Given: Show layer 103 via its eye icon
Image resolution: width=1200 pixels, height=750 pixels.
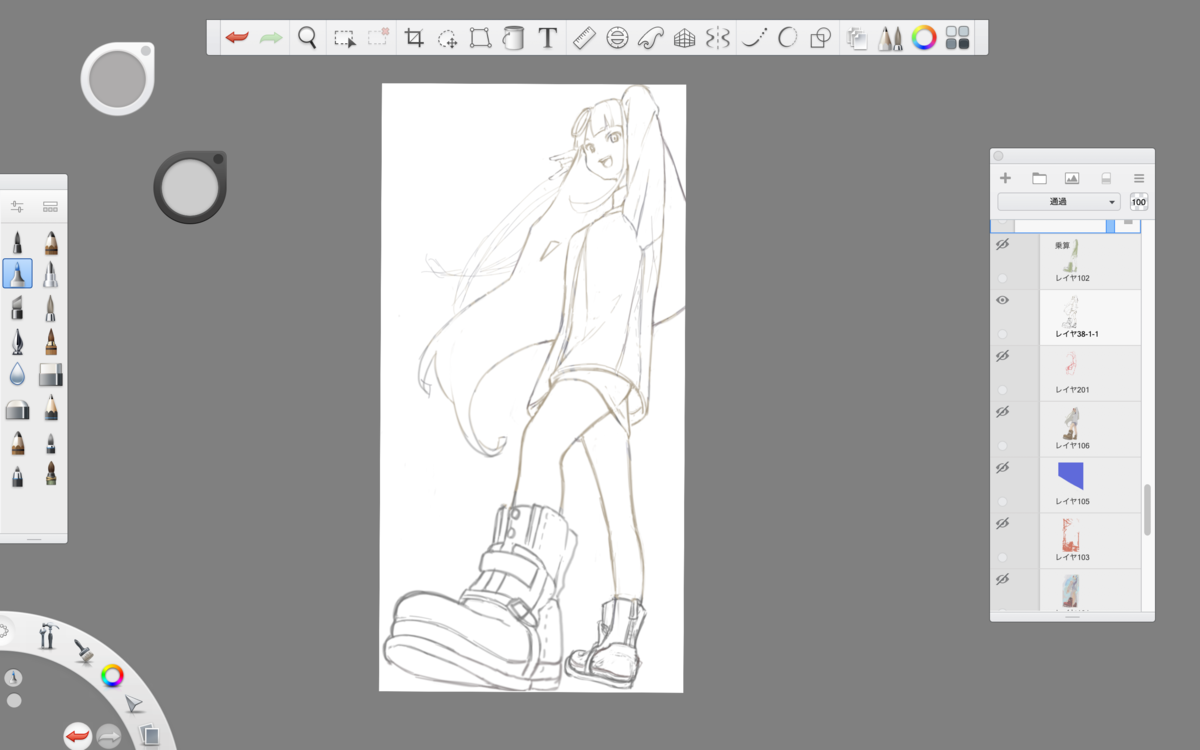Looking at the screenshot, I should (1002, 524).
